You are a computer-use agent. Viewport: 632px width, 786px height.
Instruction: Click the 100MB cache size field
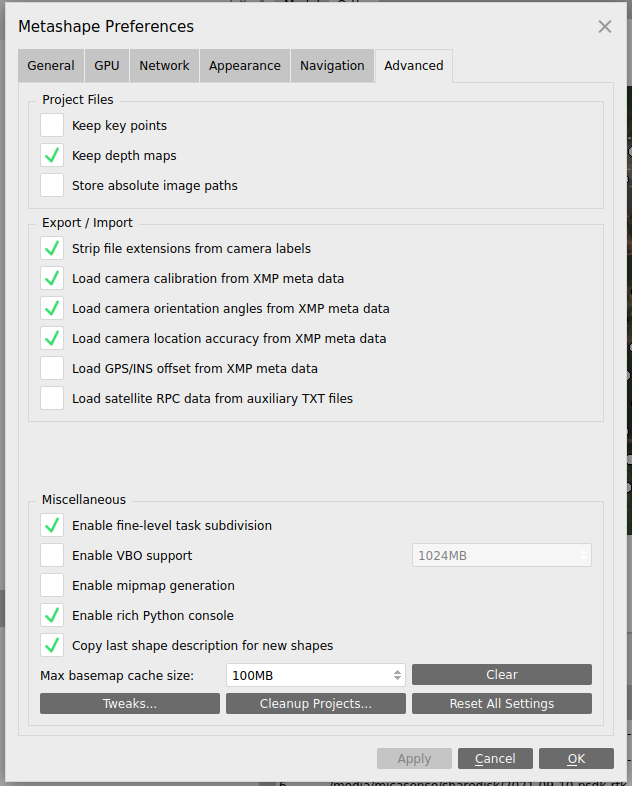point(316,675)
